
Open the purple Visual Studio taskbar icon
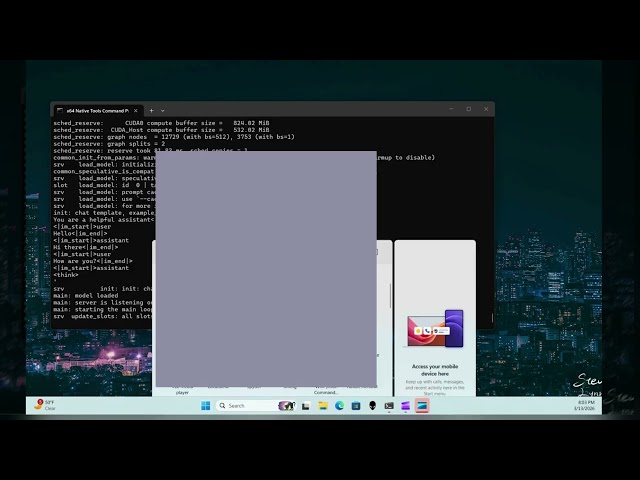coord(405,406)
